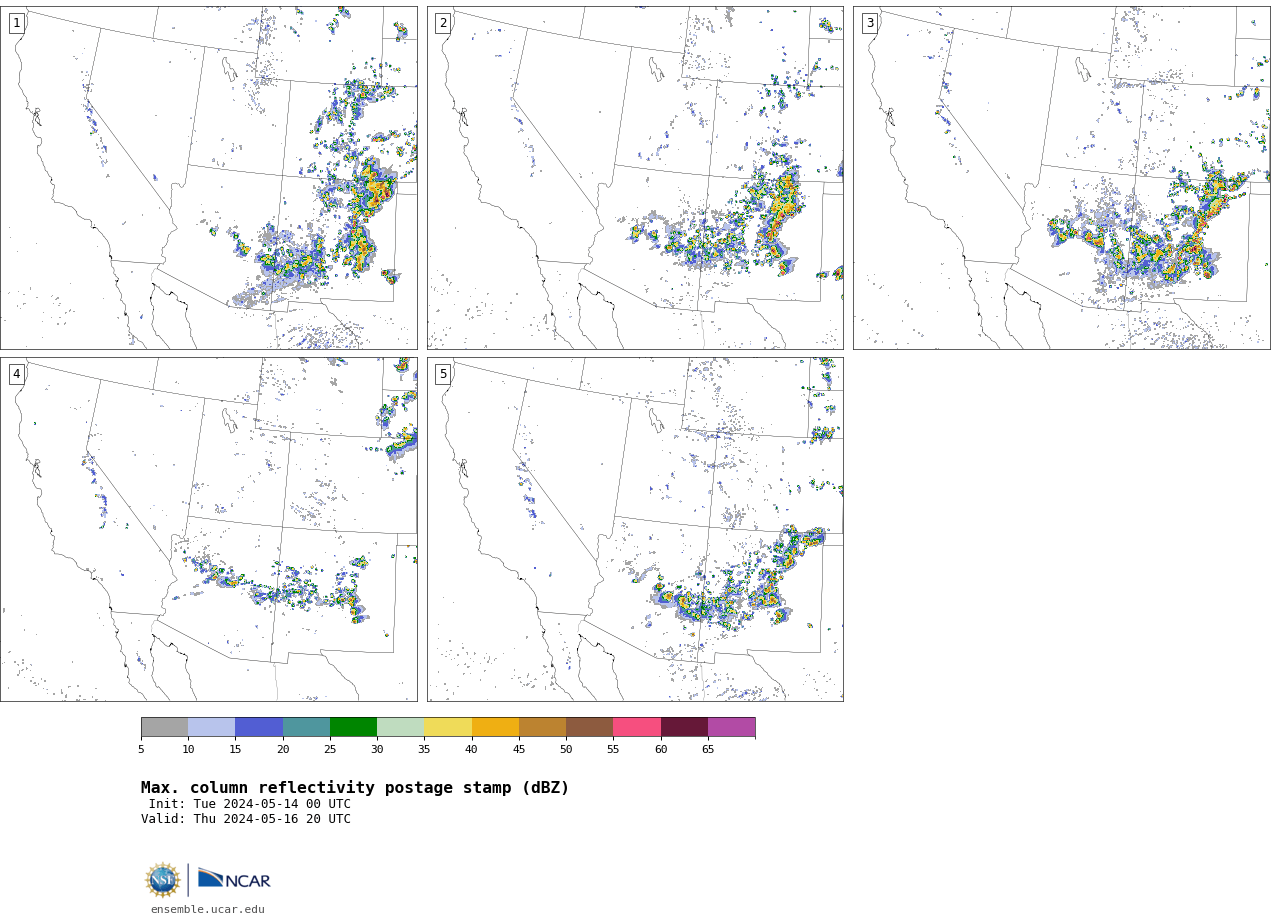Click the number 2 panel label

click(443, 23)
